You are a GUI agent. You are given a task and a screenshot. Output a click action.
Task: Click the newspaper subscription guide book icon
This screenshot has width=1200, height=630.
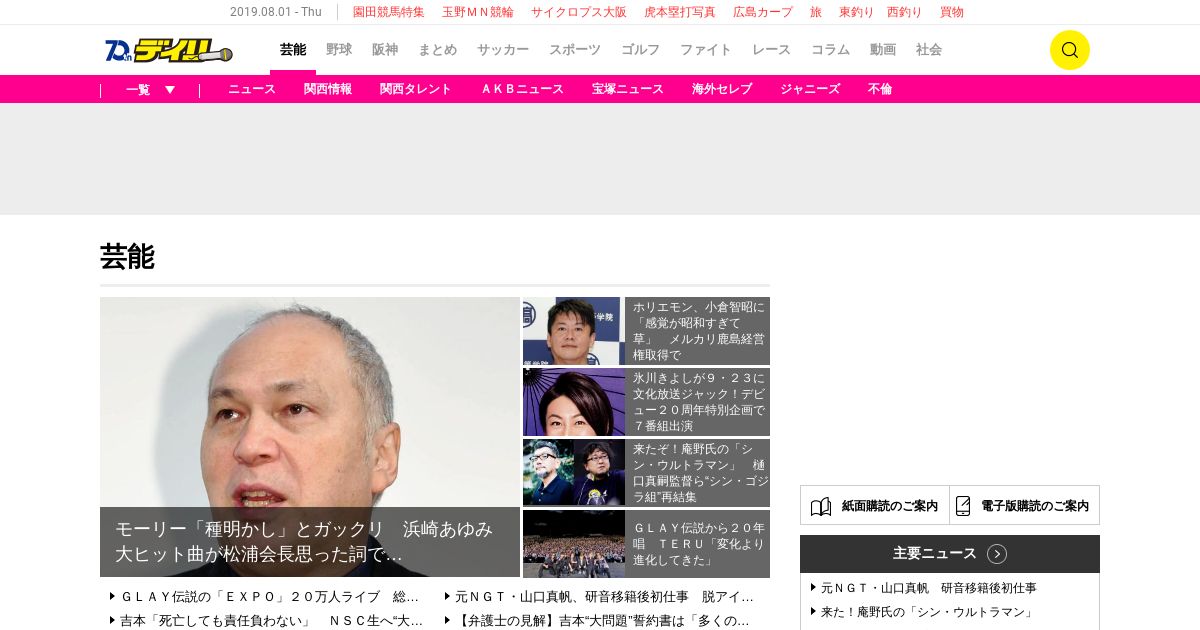pos(821,506)
